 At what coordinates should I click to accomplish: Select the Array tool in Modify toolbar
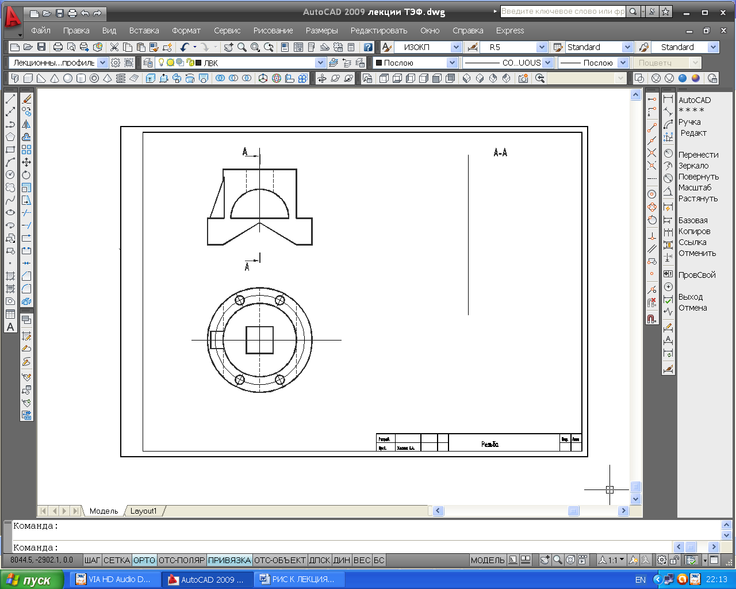[x=27, y=150]
